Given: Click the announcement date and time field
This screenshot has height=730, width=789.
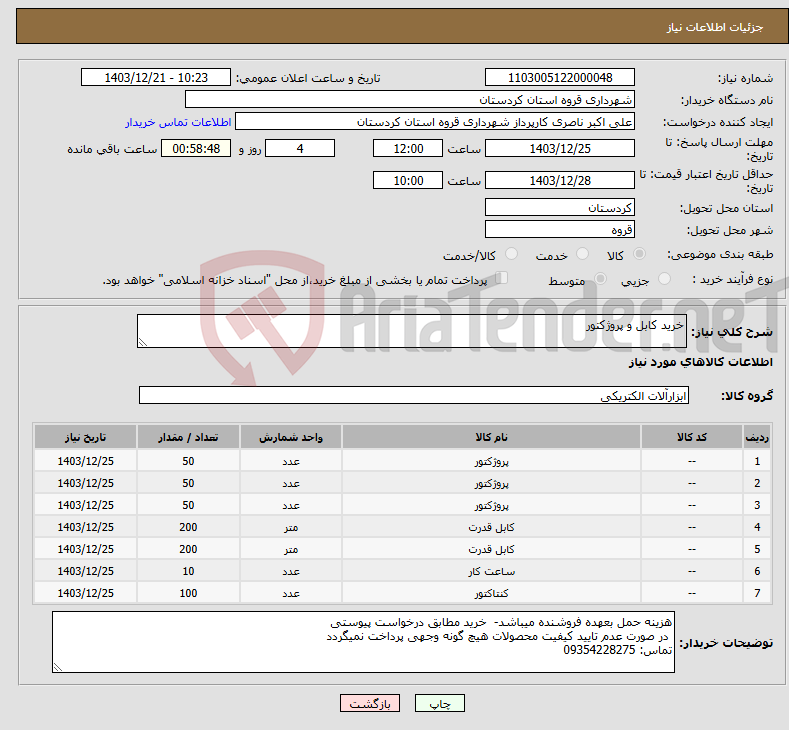Looking at the screenshot, I should (155, 77).
